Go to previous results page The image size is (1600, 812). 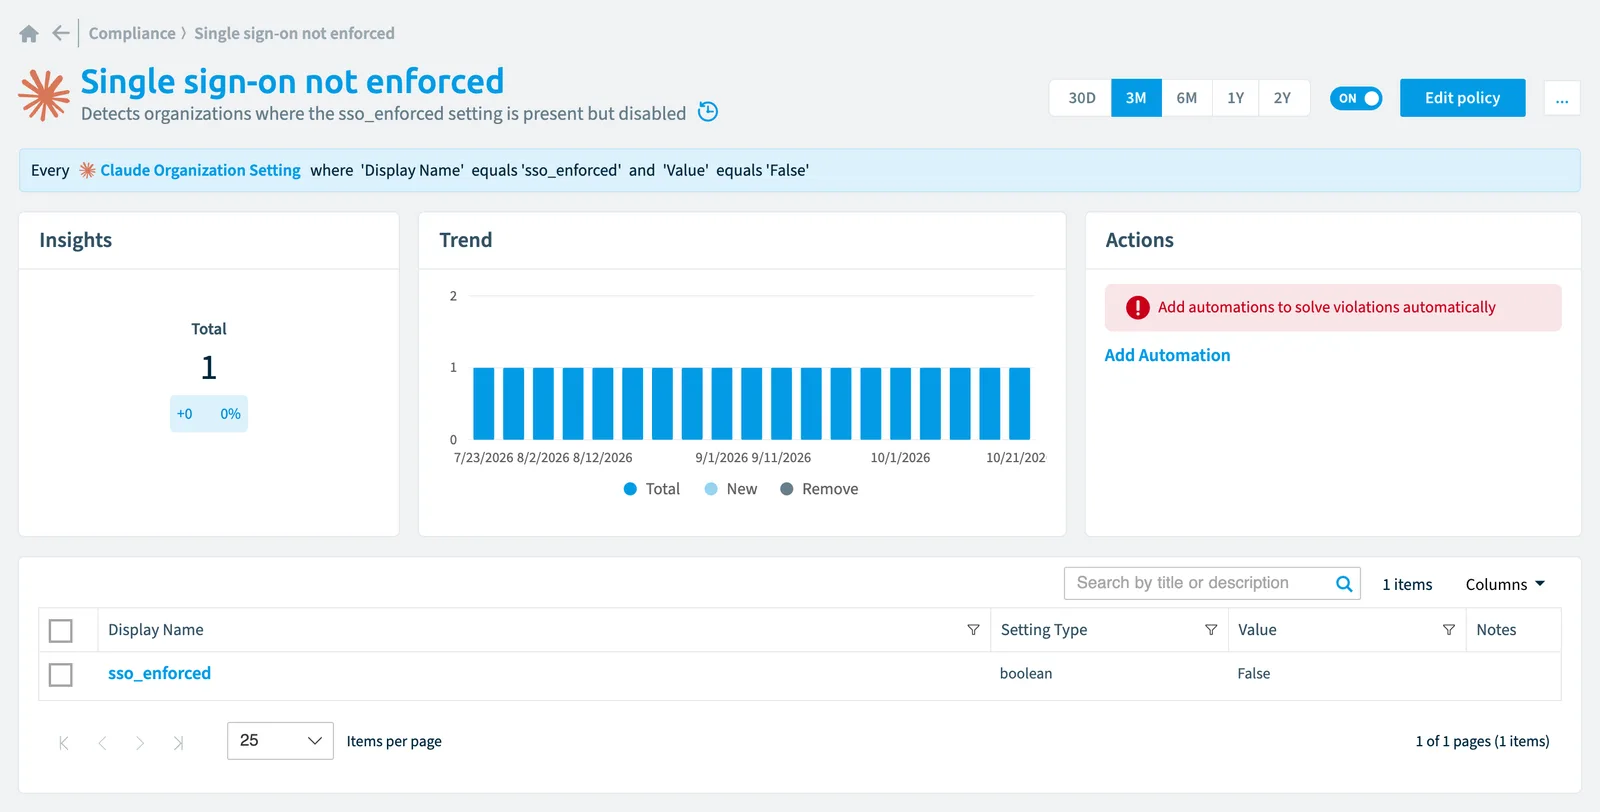tap(102, 742)
